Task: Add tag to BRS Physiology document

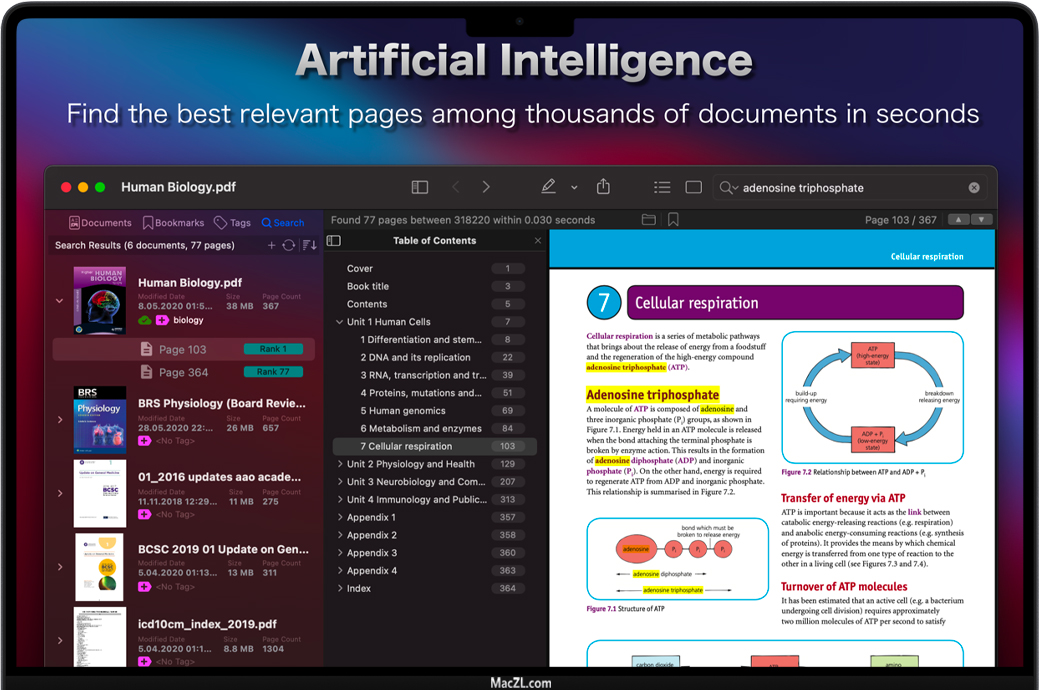Action: (145, 441)
